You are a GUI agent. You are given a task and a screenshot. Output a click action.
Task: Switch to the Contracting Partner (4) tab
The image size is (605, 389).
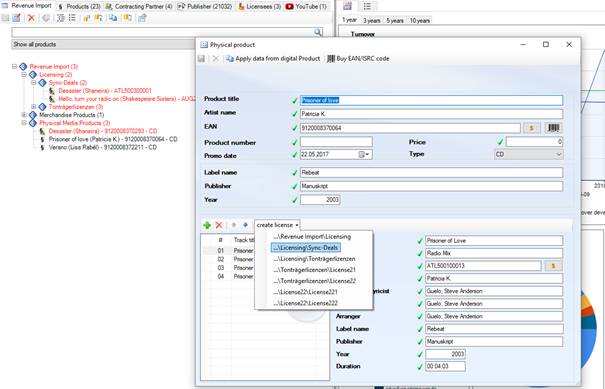[x=139, y=6]
